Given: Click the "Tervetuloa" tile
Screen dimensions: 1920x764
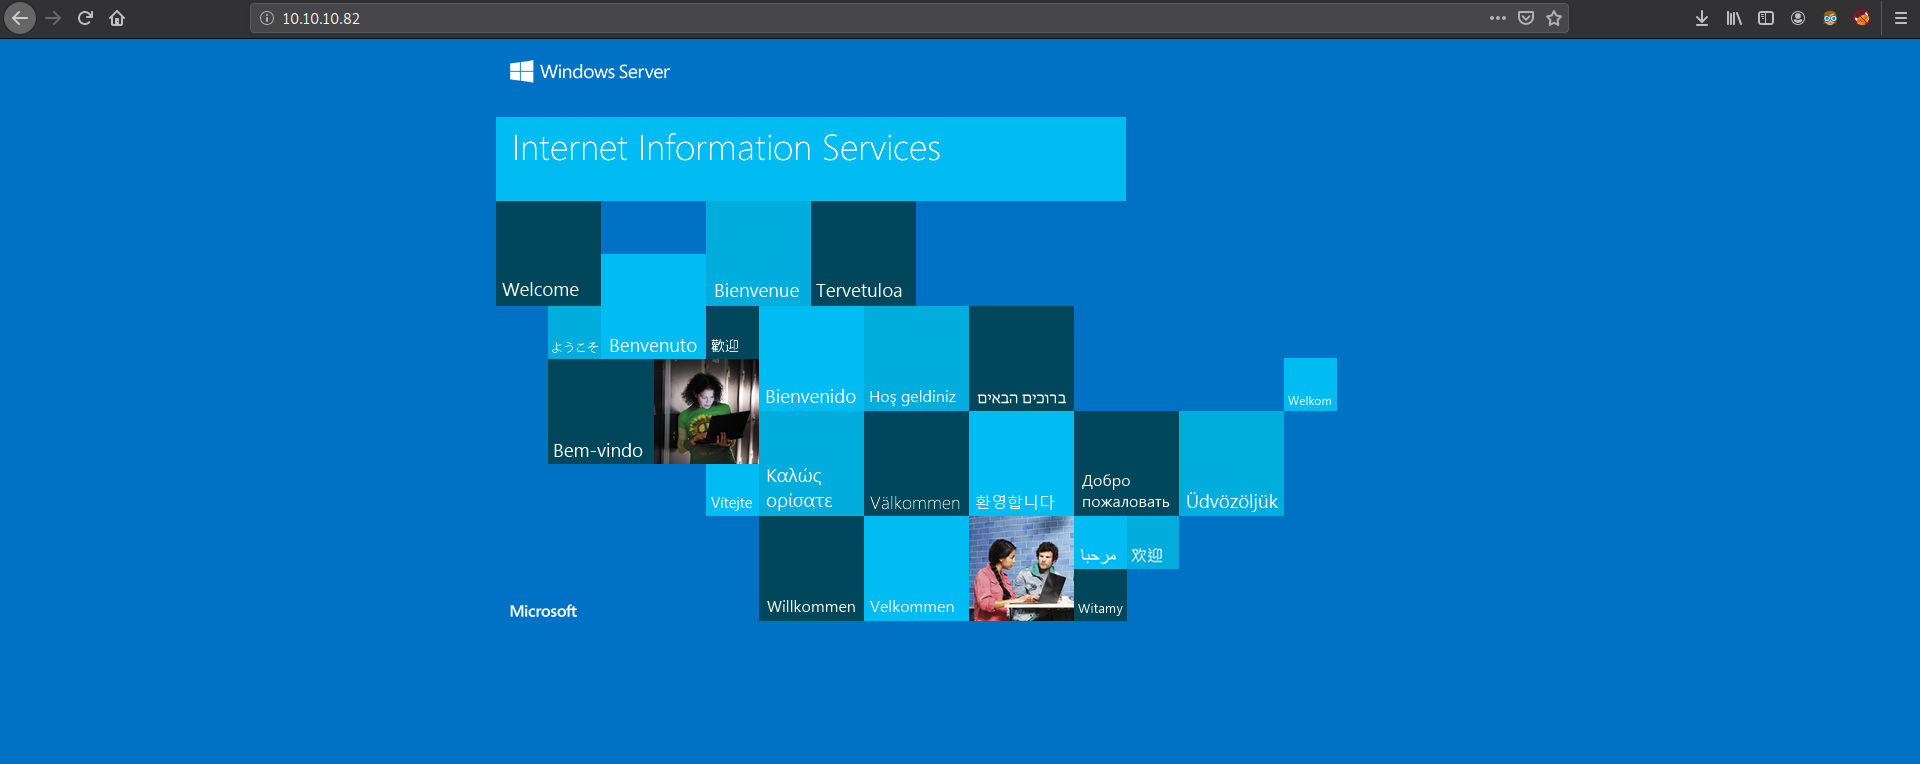Looking at the screenshot, I should (863, 253).
